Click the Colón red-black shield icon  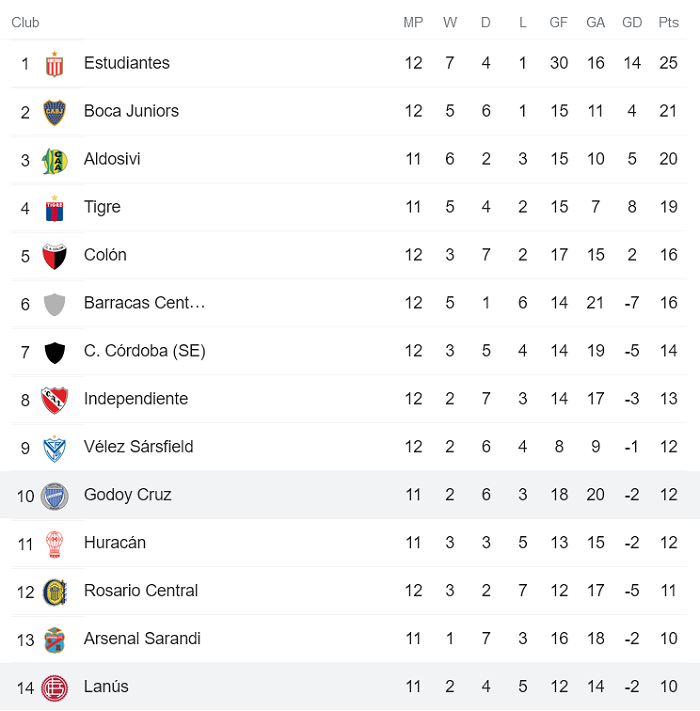tap(55, 256)
